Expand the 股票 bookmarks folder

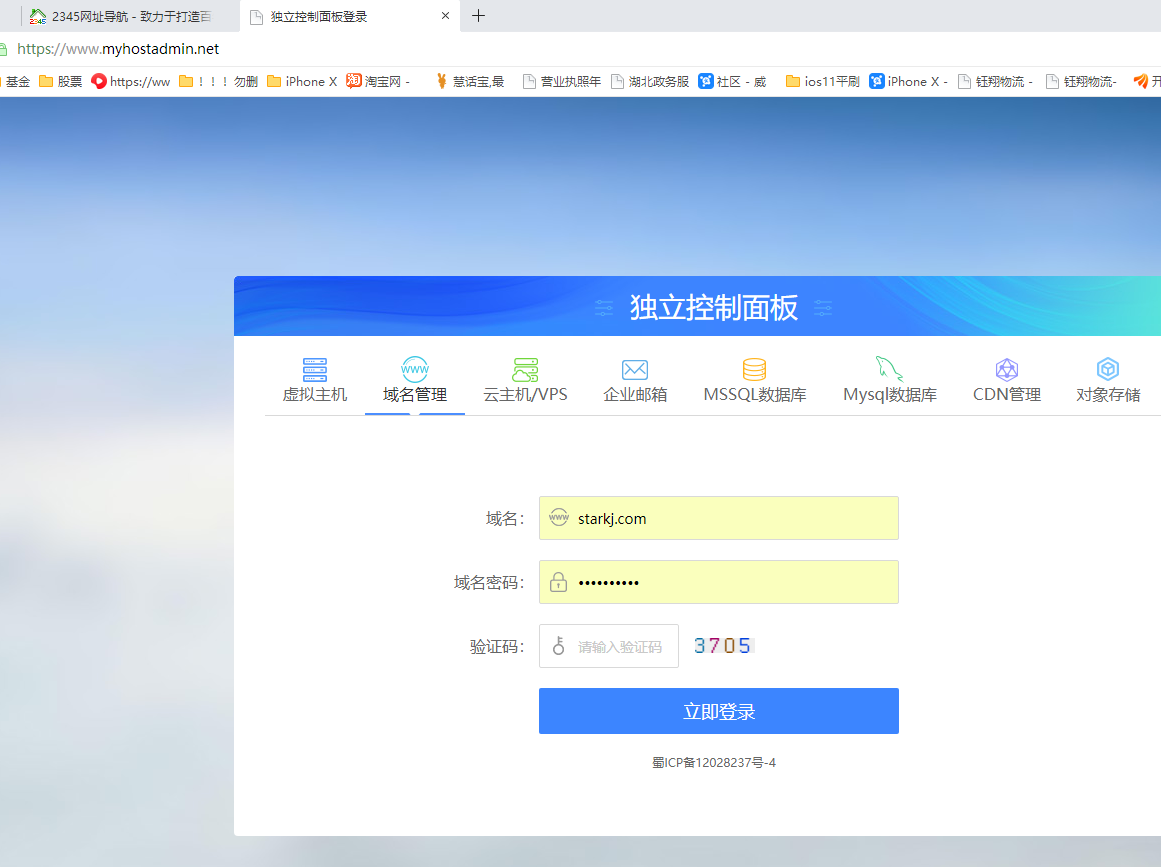(61, 82)
